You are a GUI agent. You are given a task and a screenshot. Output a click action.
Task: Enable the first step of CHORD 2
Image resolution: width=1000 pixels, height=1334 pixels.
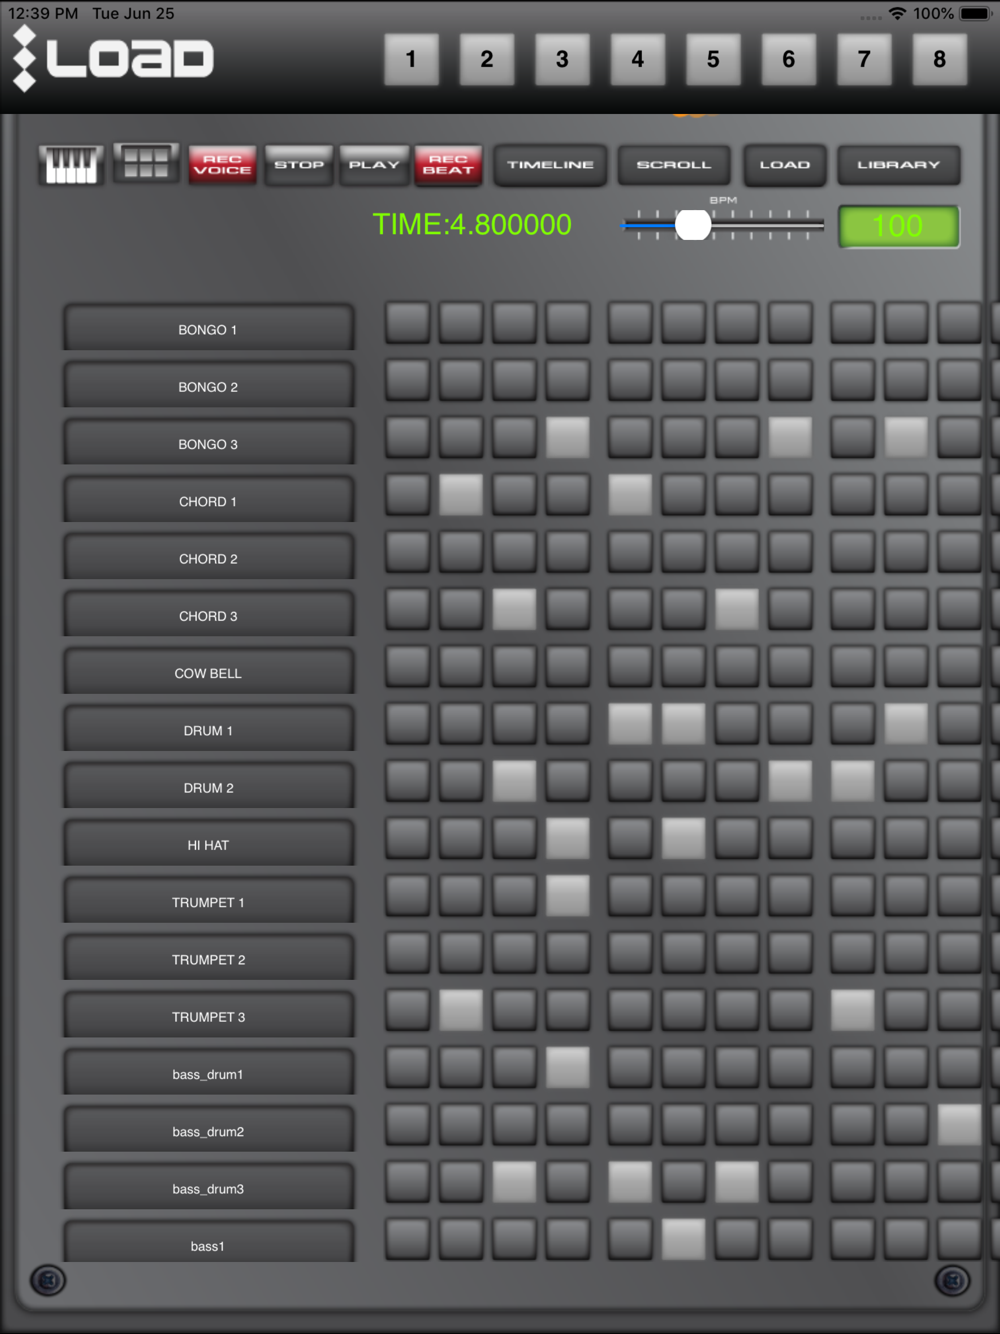[408, 552]
